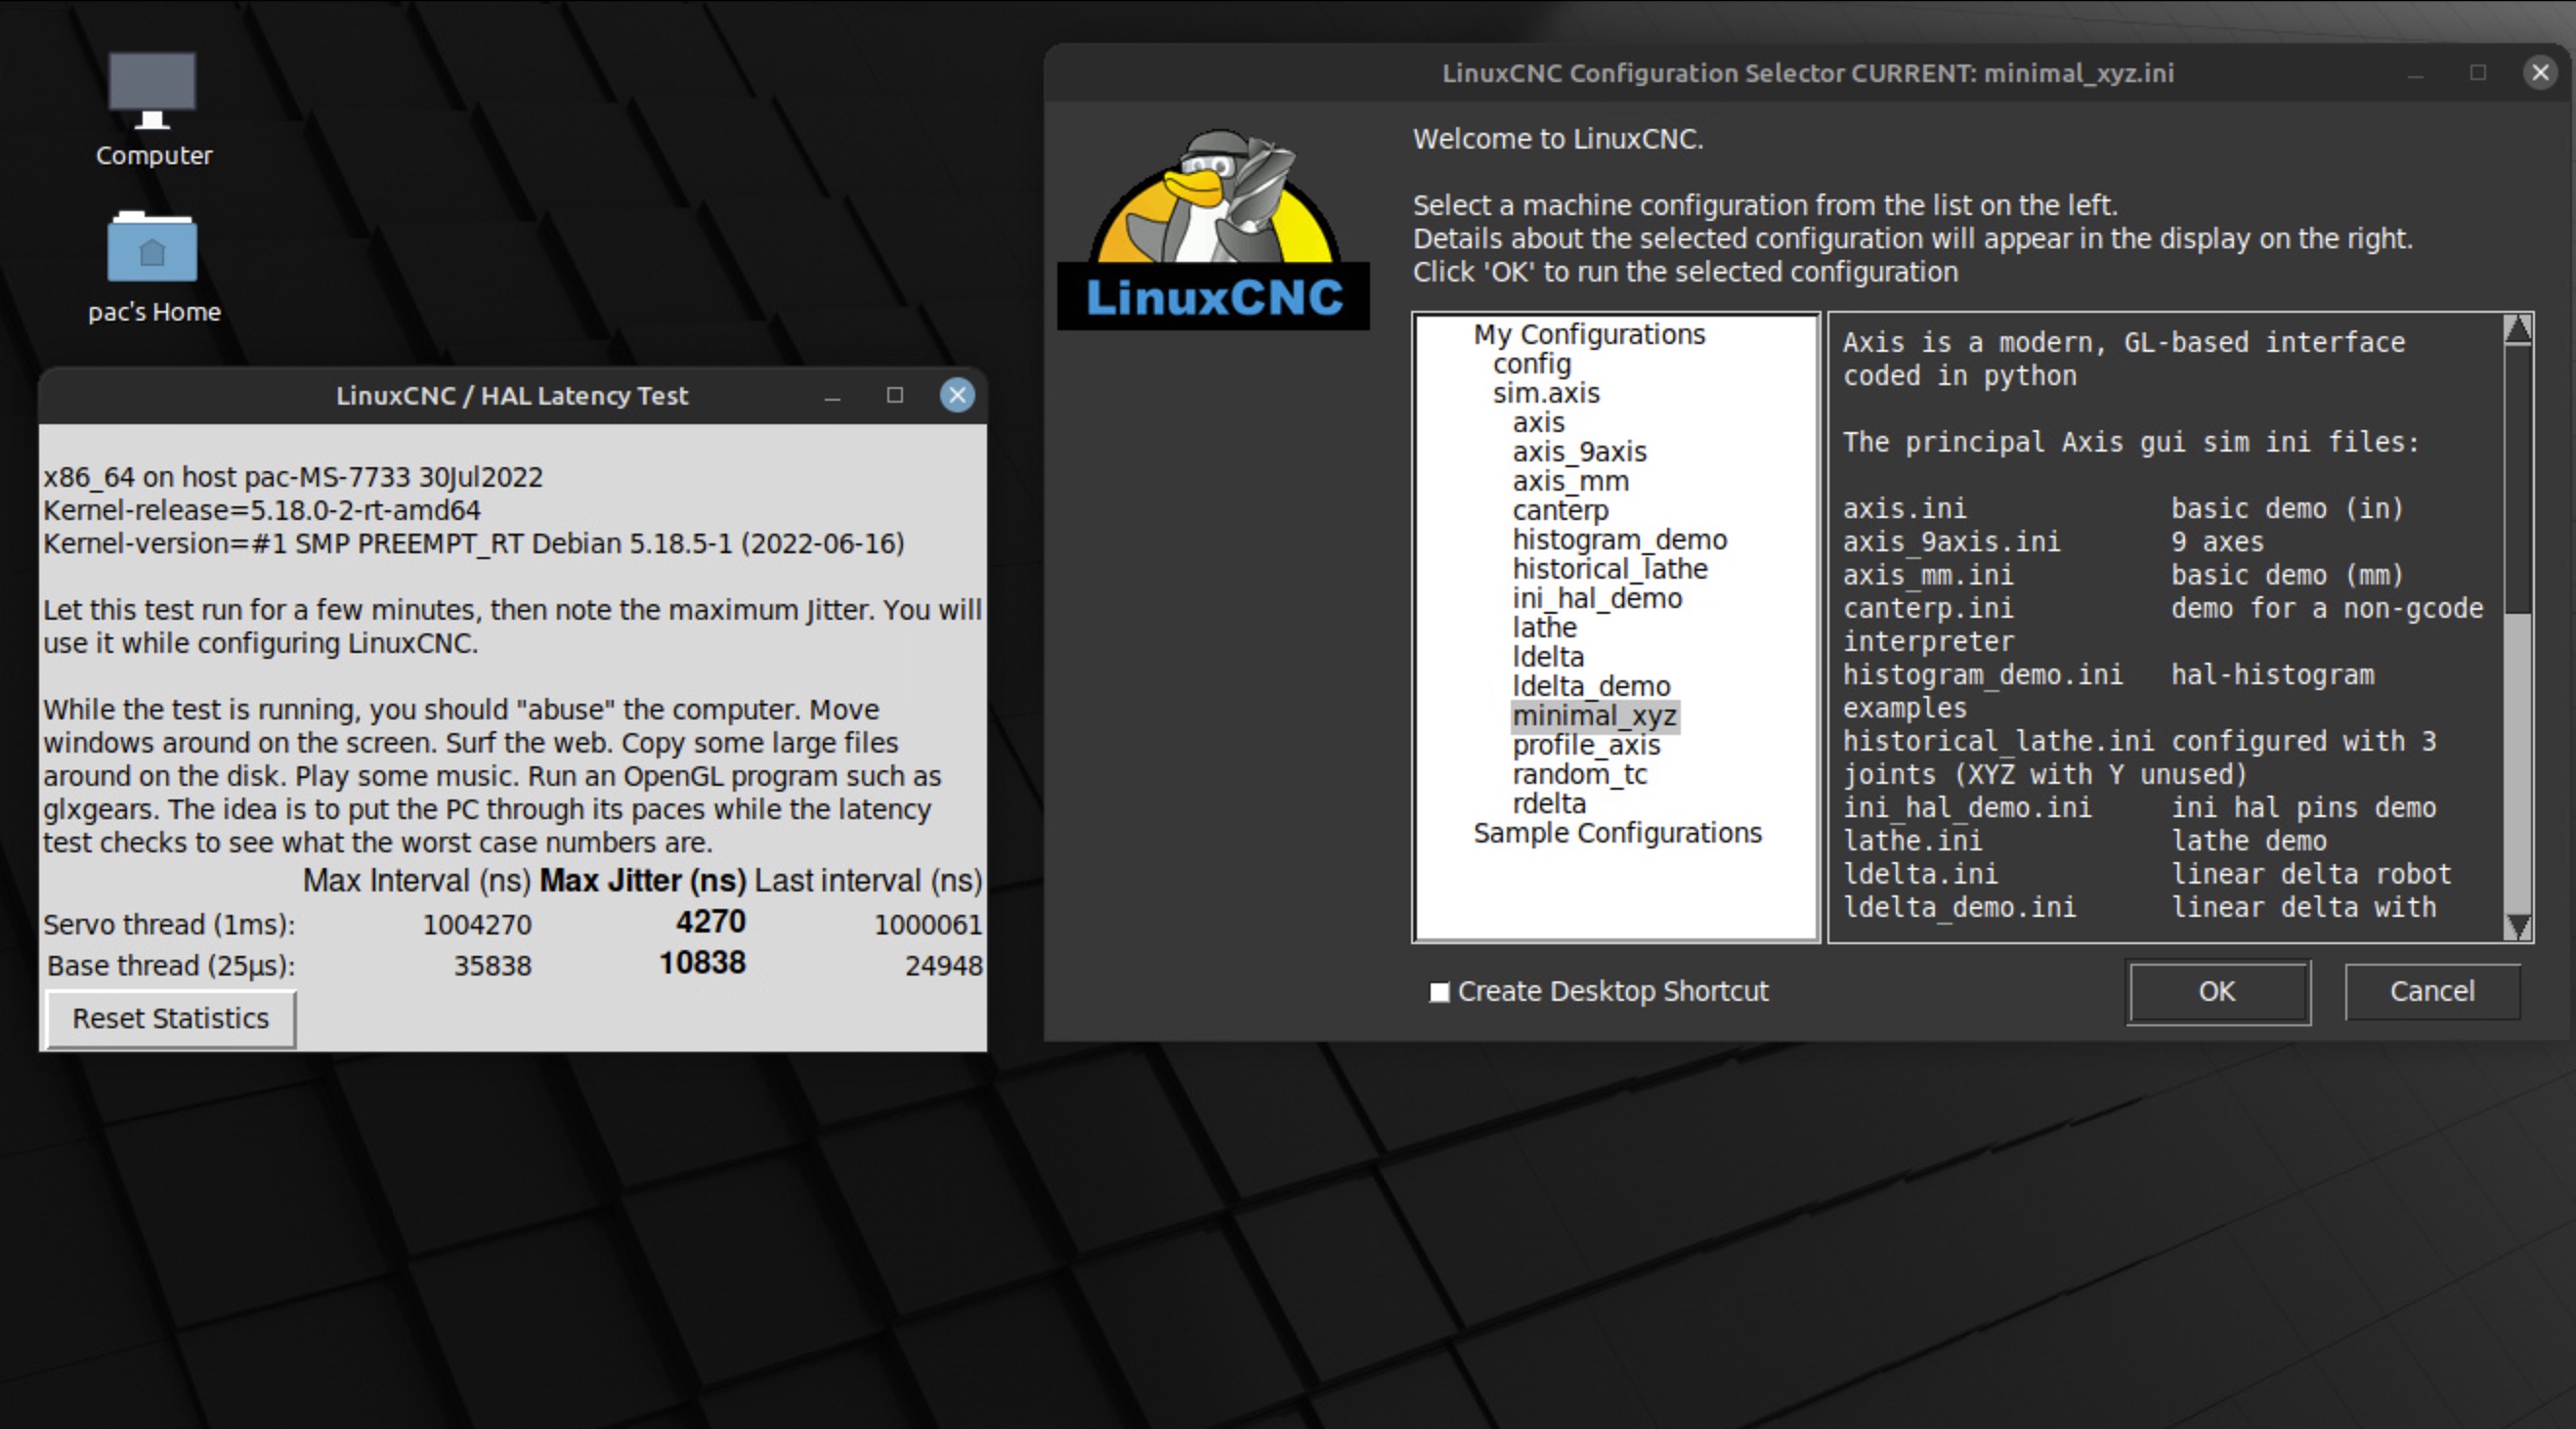
Task: Minimize the Configuration Selector window
Action: (2416, 73)
